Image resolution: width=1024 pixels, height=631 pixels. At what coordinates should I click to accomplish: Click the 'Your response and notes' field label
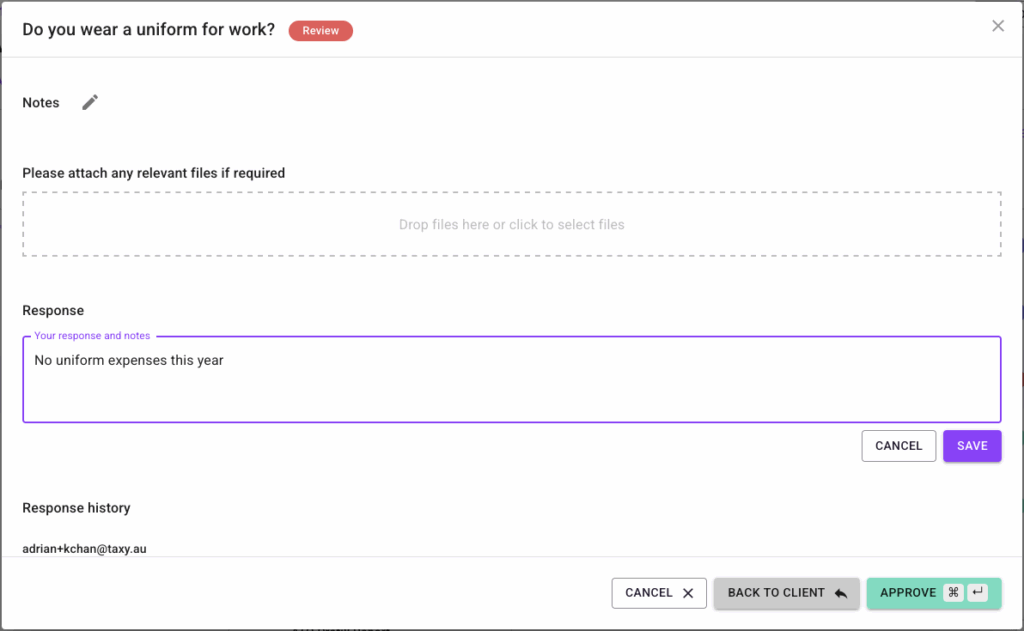coord(91,336)
